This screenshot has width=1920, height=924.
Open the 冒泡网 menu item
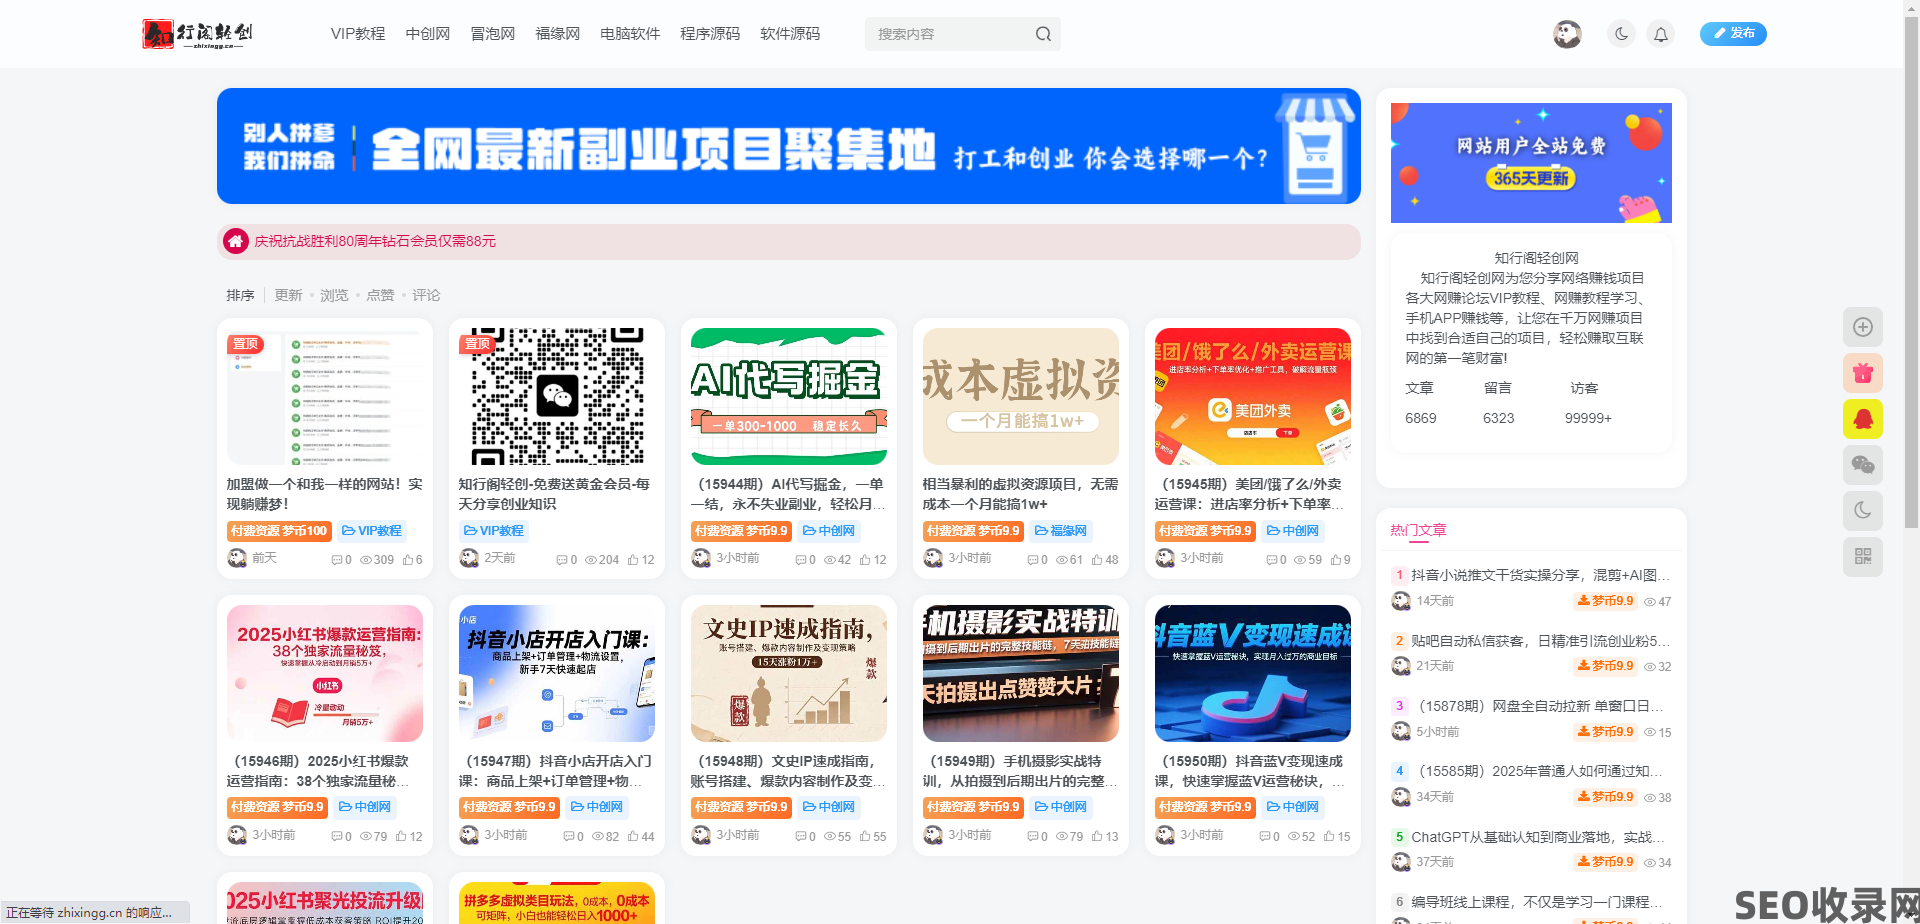pos(493,34)
